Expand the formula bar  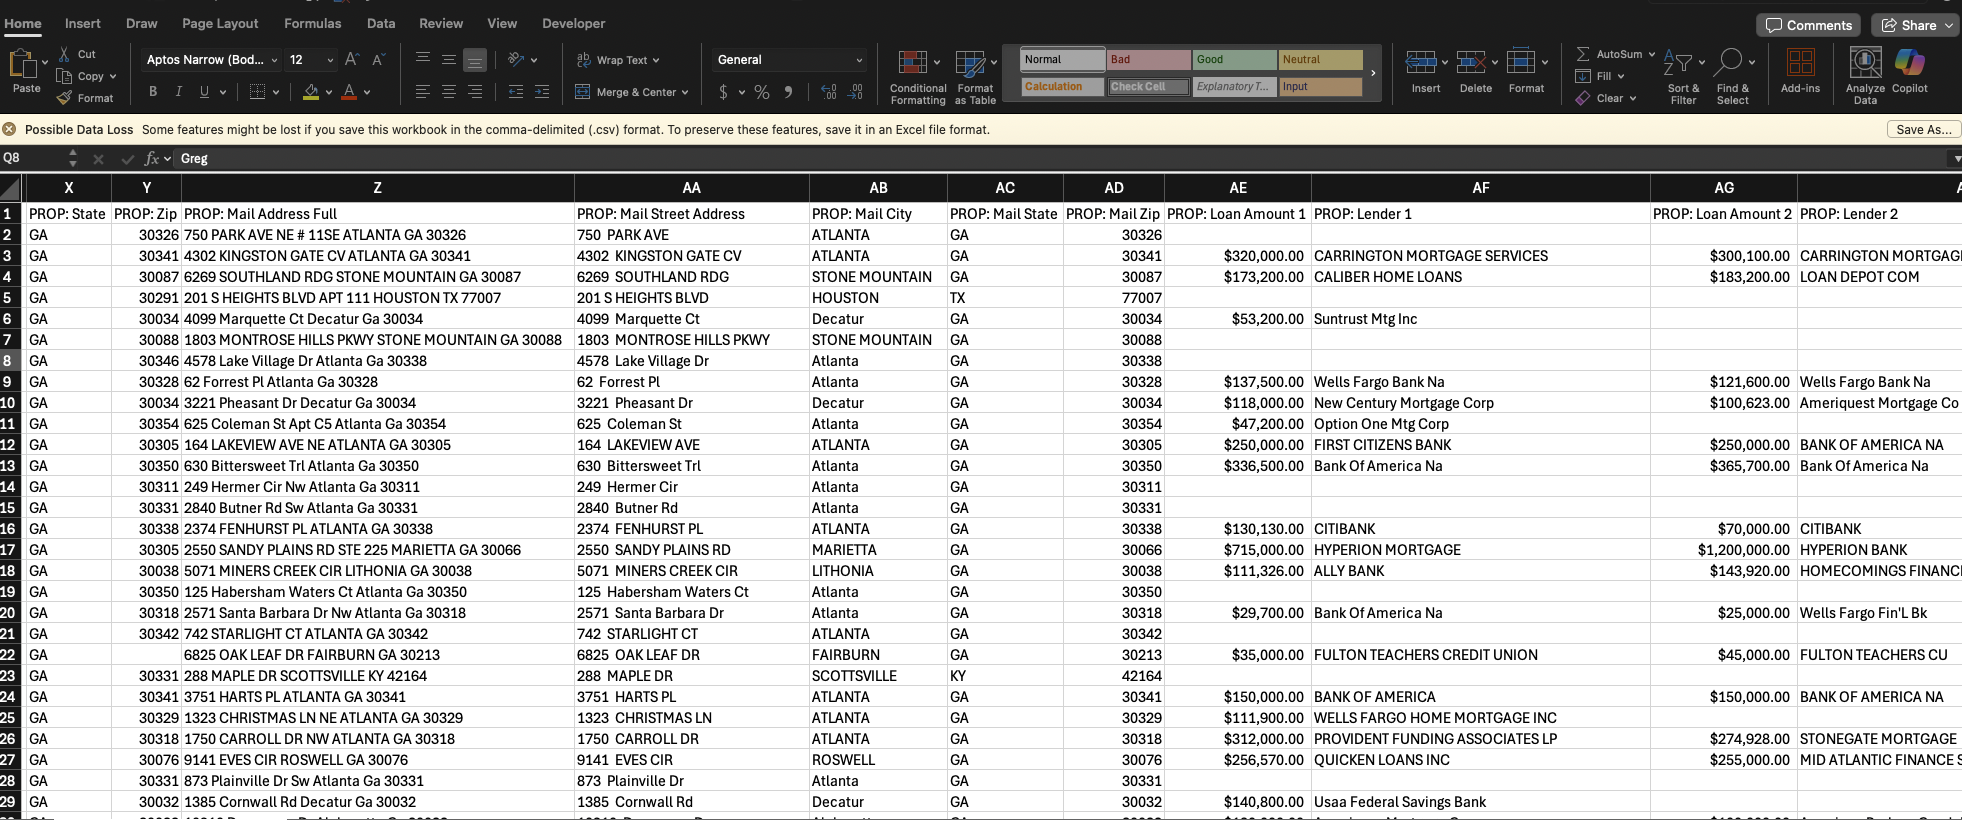tap(1956, 158)
